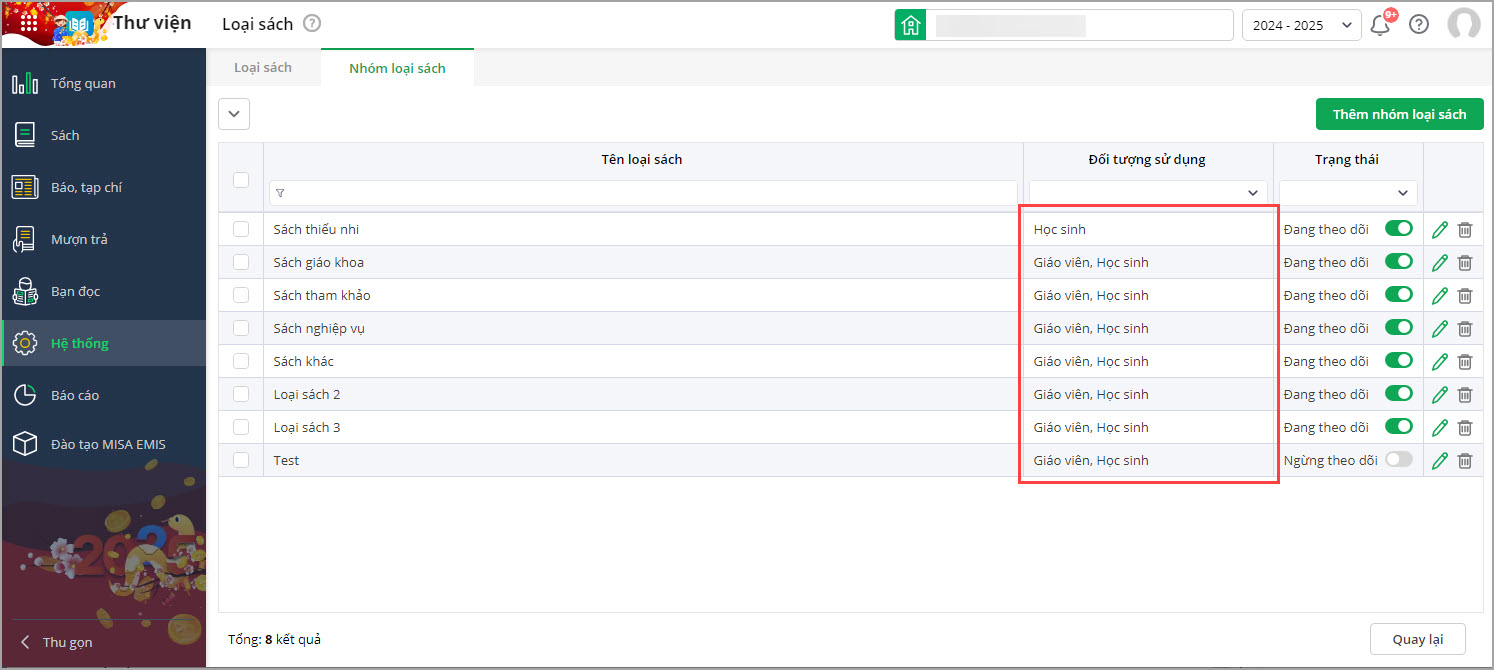Image resolution: width=1494 pixels, height=670 pixels.
Task: Click the Thêm nhóm loại sách button
Action: click(x=1399, y=114)
